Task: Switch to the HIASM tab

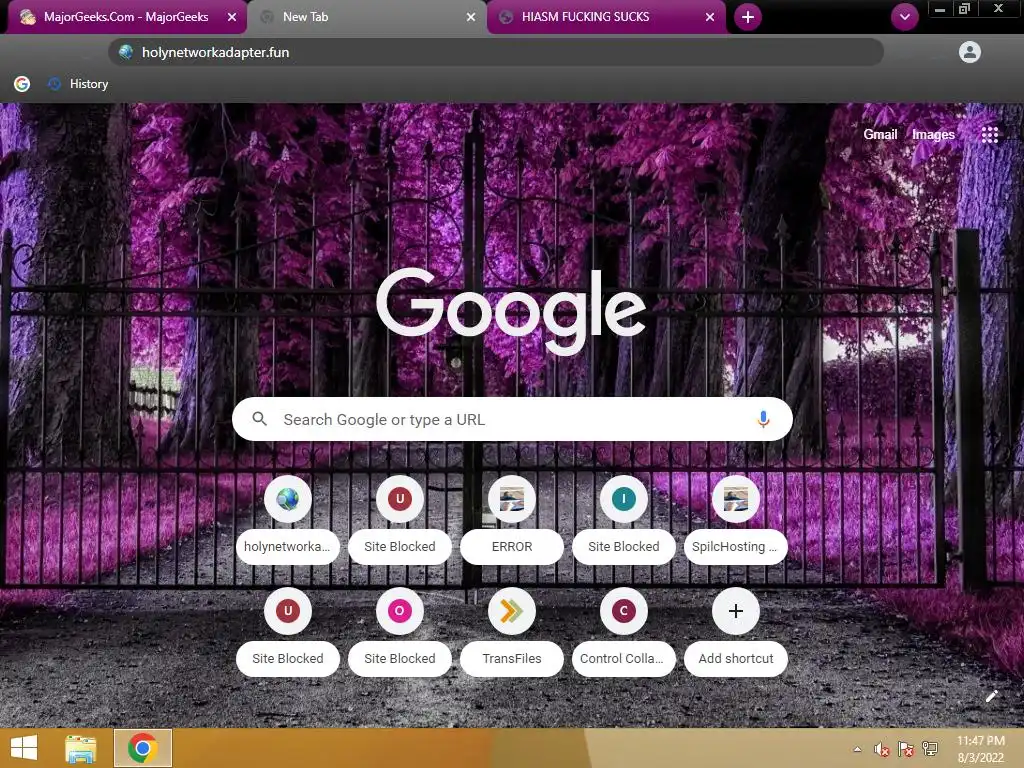Action: pyautogui.click(x=606, y=18)
